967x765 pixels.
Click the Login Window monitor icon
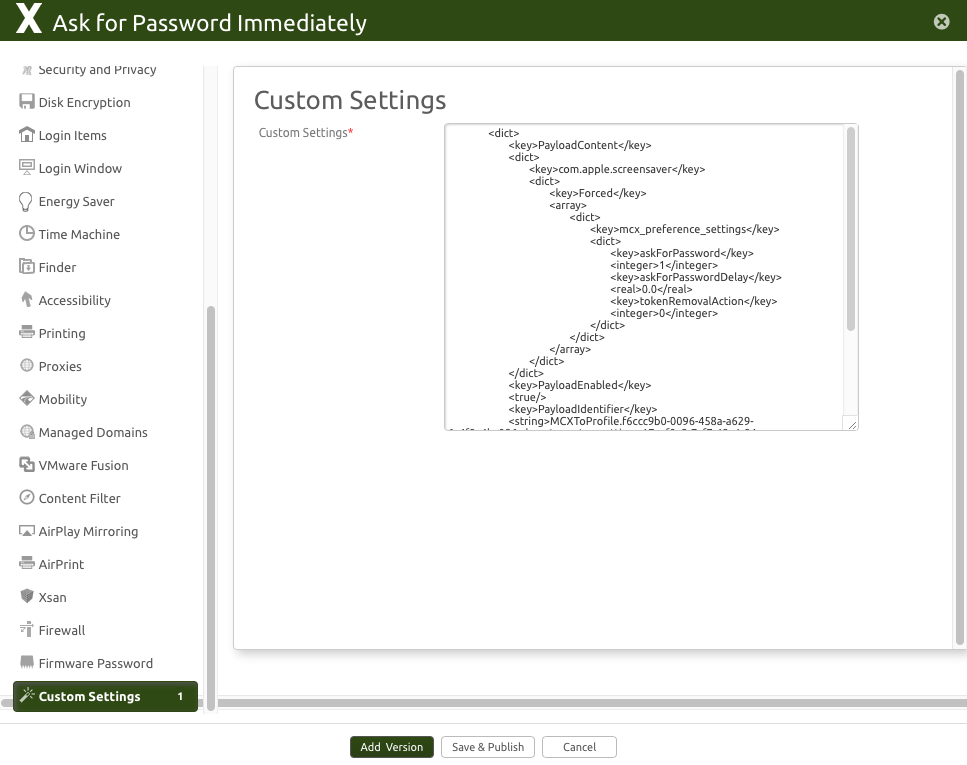click(27, 168)
